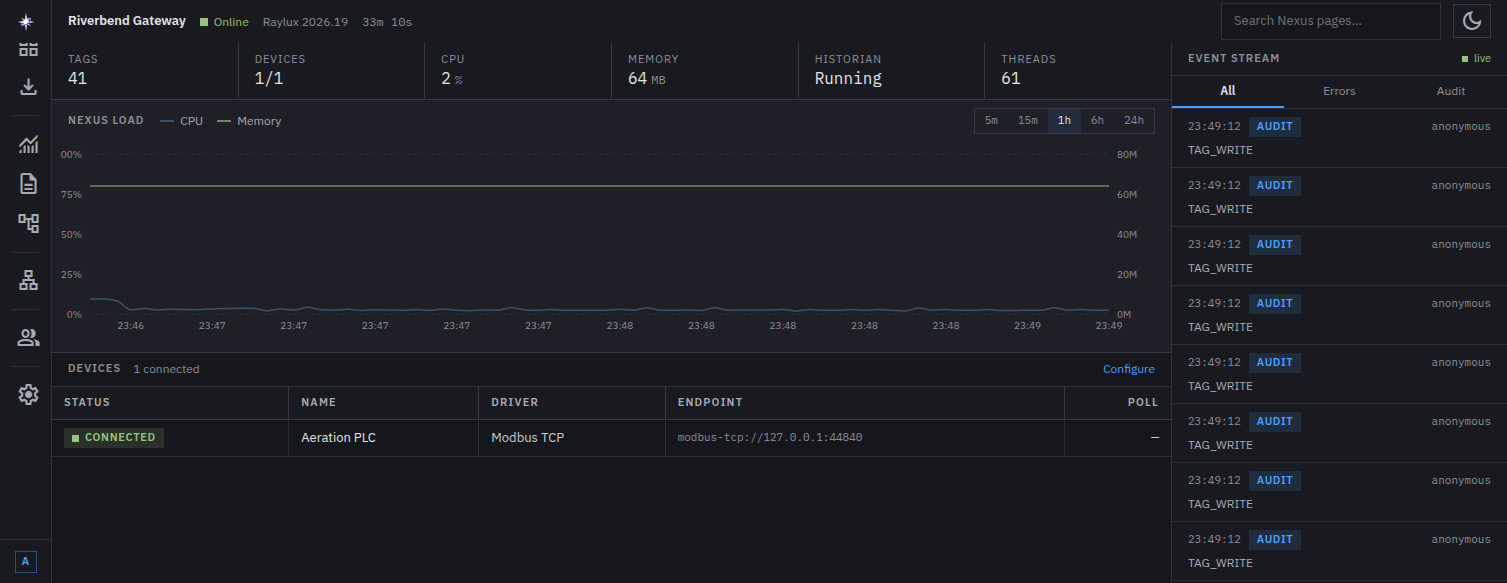Click the Search Nexus pages field
Screen dimensions: 1507x583
[x=1330, y=21]
